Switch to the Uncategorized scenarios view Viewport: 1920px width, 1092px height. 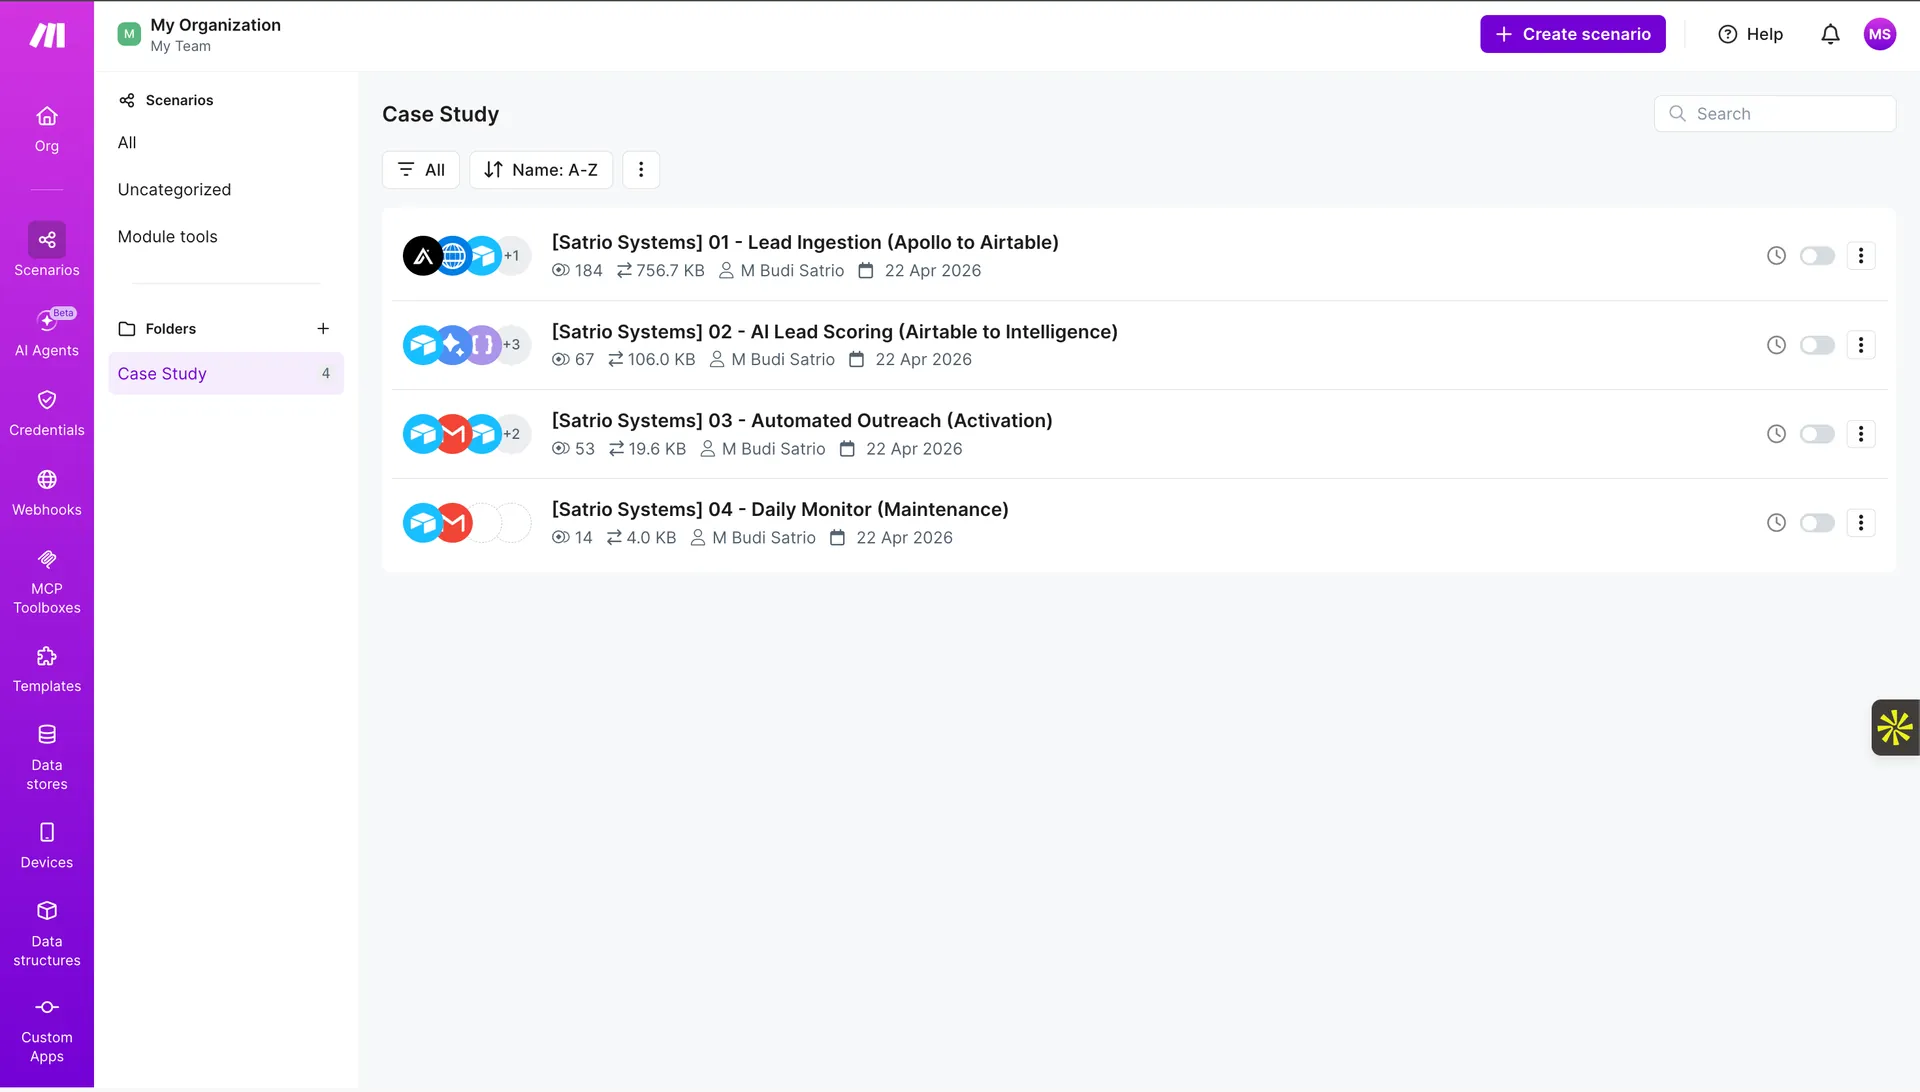point(174,189)
